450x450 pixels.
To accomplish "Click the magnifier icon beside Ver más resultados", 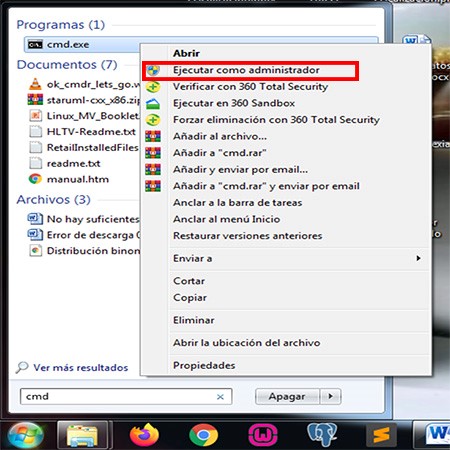I will [x=22, y=367].
